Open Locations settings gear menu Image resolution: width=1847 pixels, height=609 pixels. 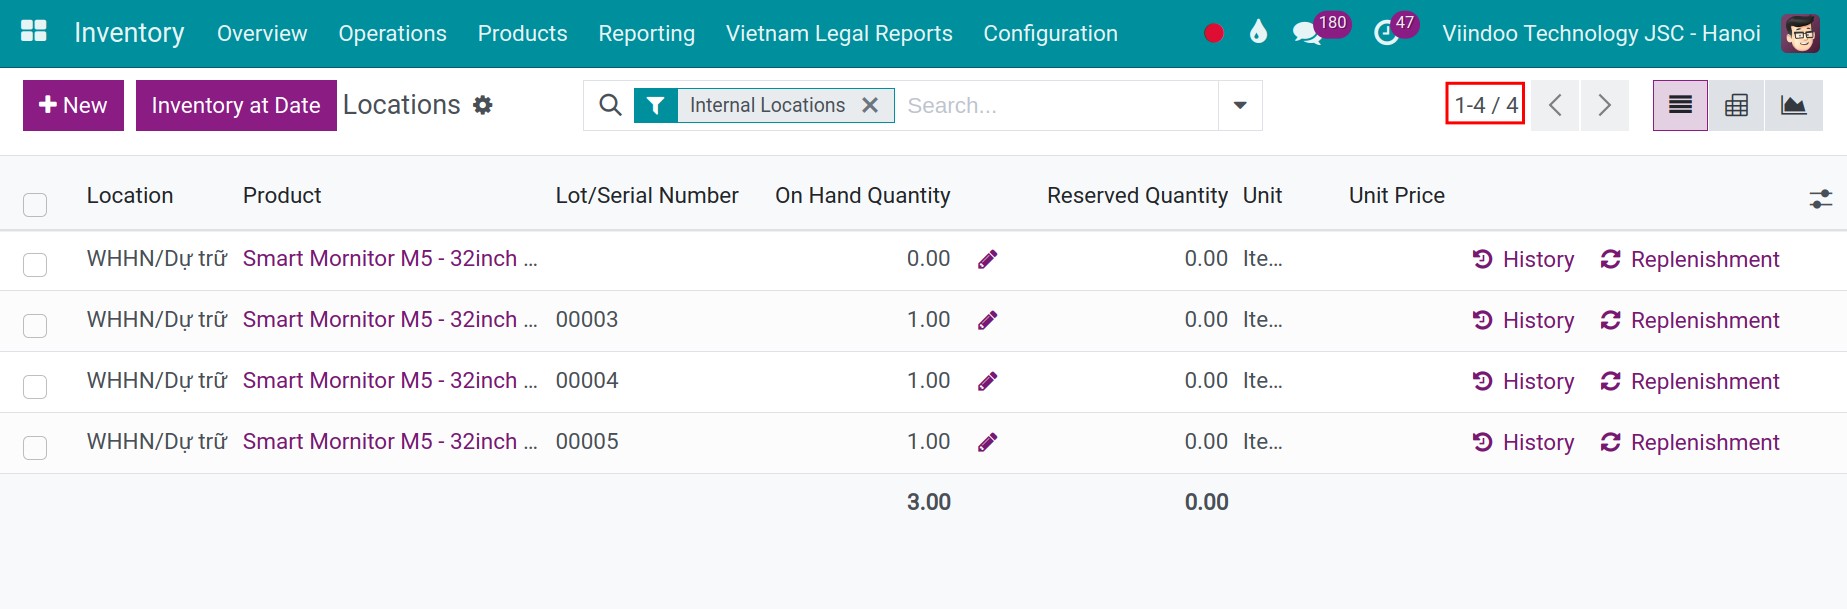[483, 105]
